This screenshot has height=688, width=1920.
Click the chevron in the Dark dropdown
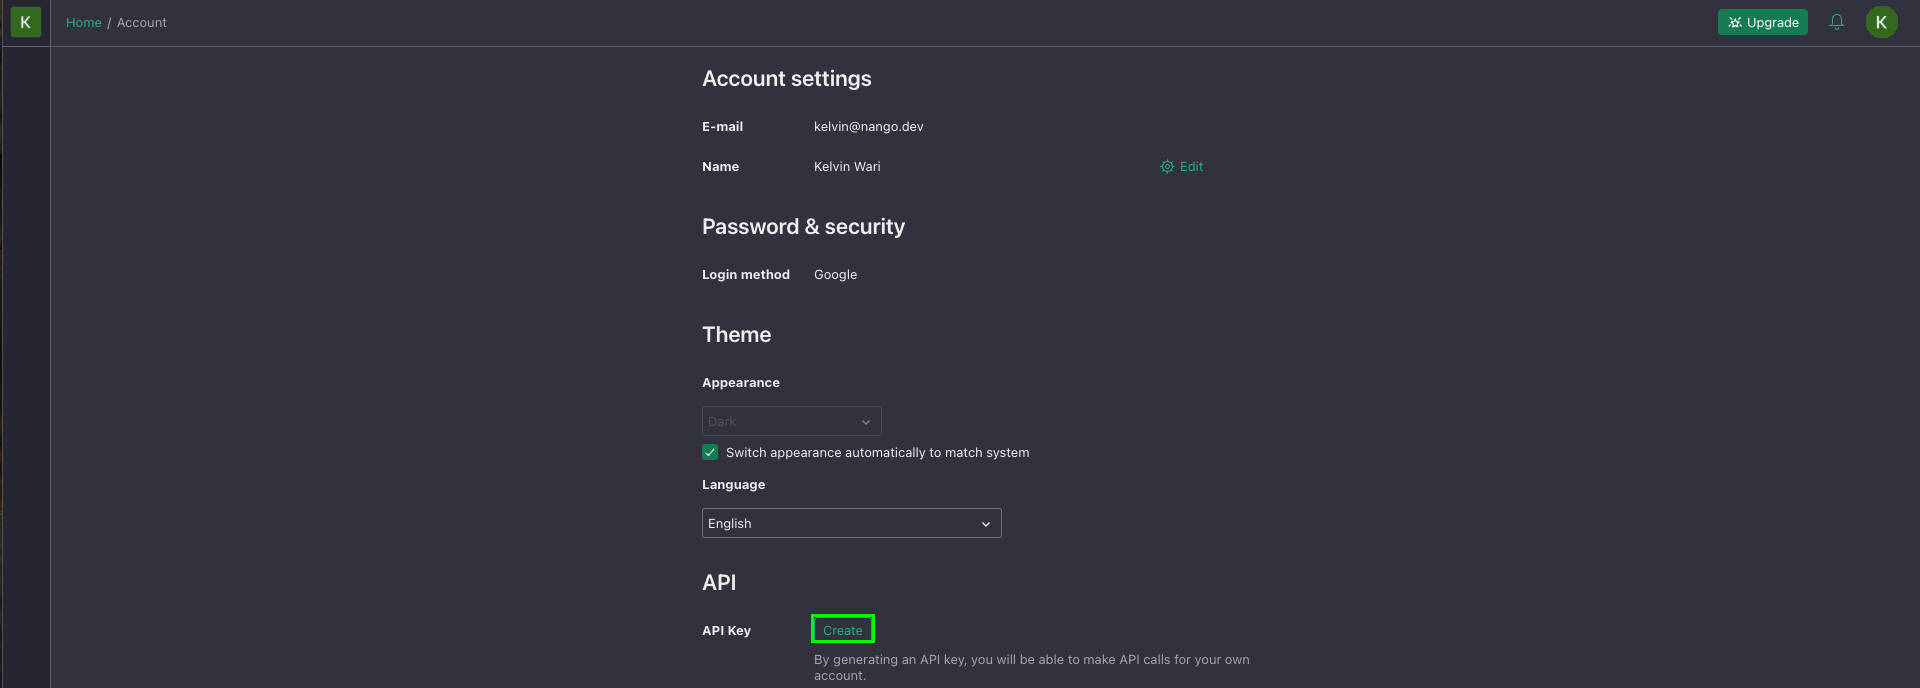[x=866, y=422]
